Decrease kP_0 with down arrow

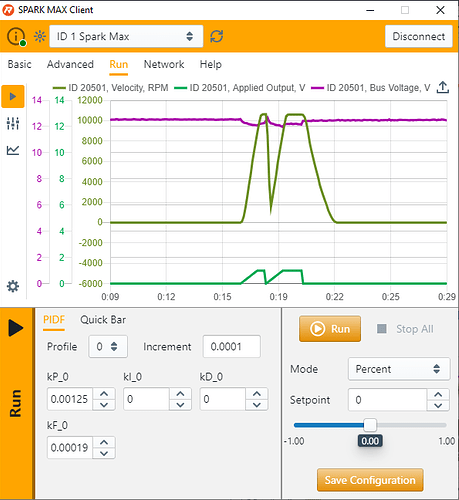click(104, 405)
